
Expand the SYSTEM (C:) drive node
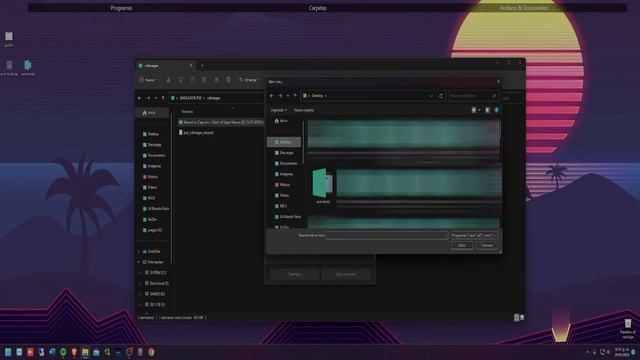click(141, 273)
